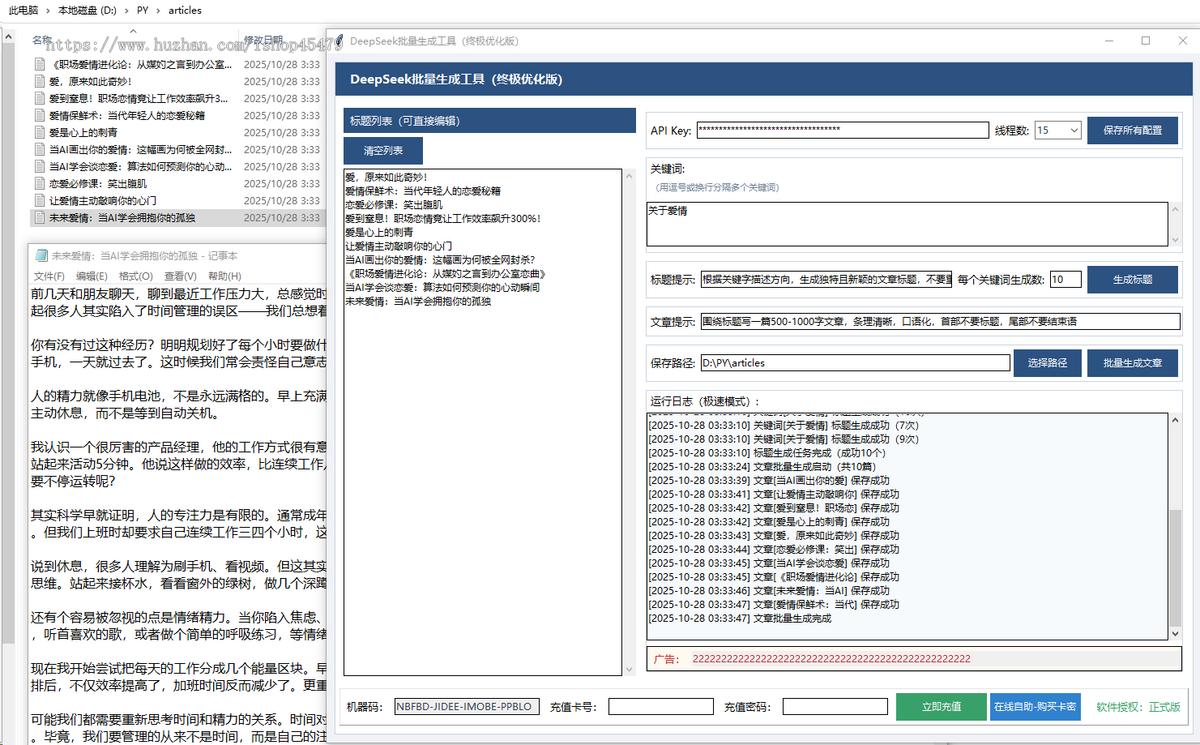Click title 未来爱情：当AI学会拥抱你的孤独 in 标题列表
This screenshot has height=745, width=1200.
click(419, 301)
